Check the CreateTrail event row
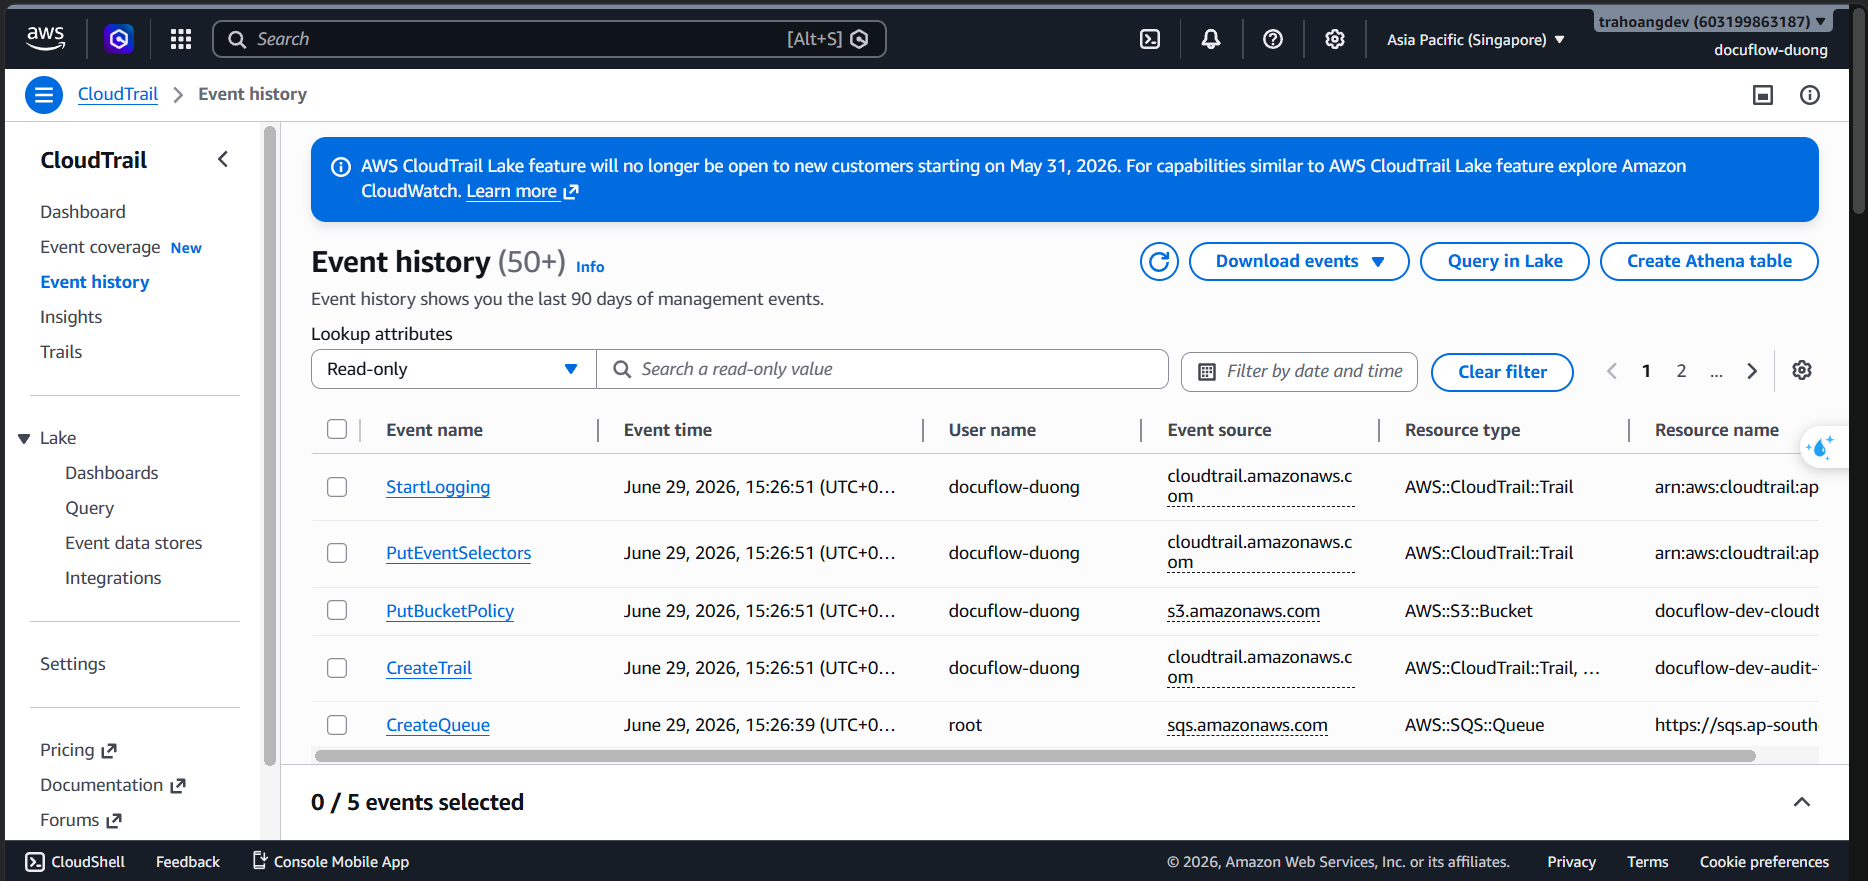Screen dimensions: 1868x881 (337, 668)
